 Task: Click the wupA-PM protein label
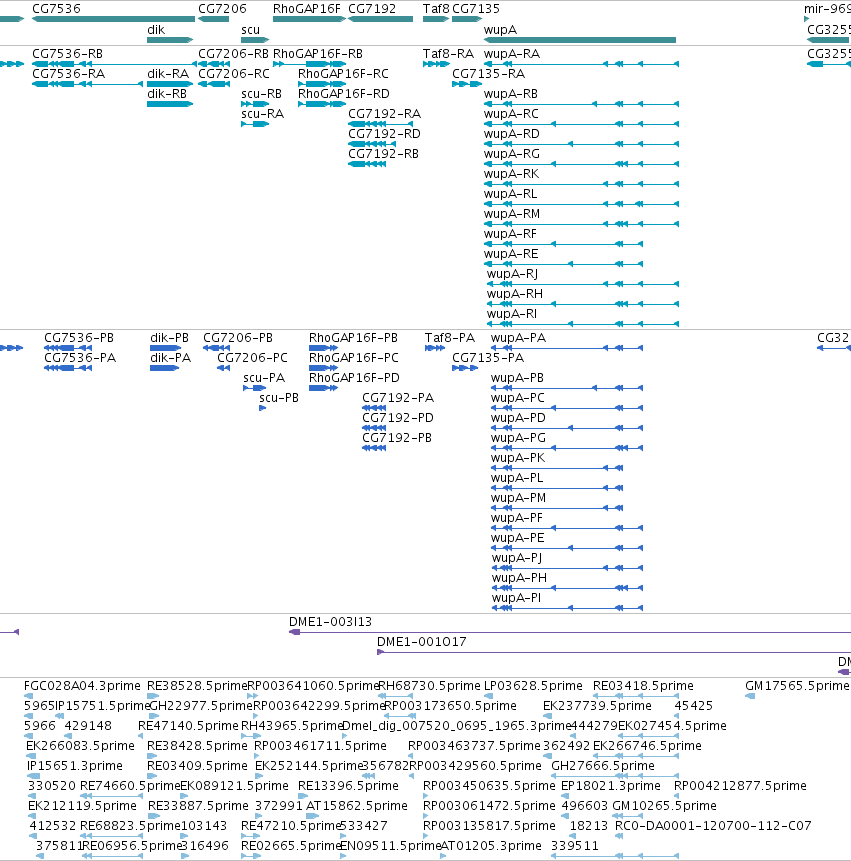pyautogui.click(x=518, y=498)
